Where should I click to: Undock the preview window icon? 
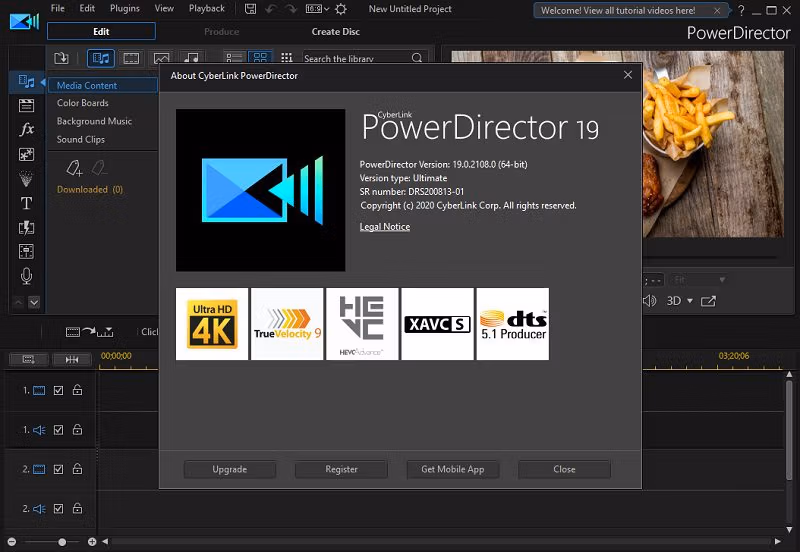coord(708,301)
